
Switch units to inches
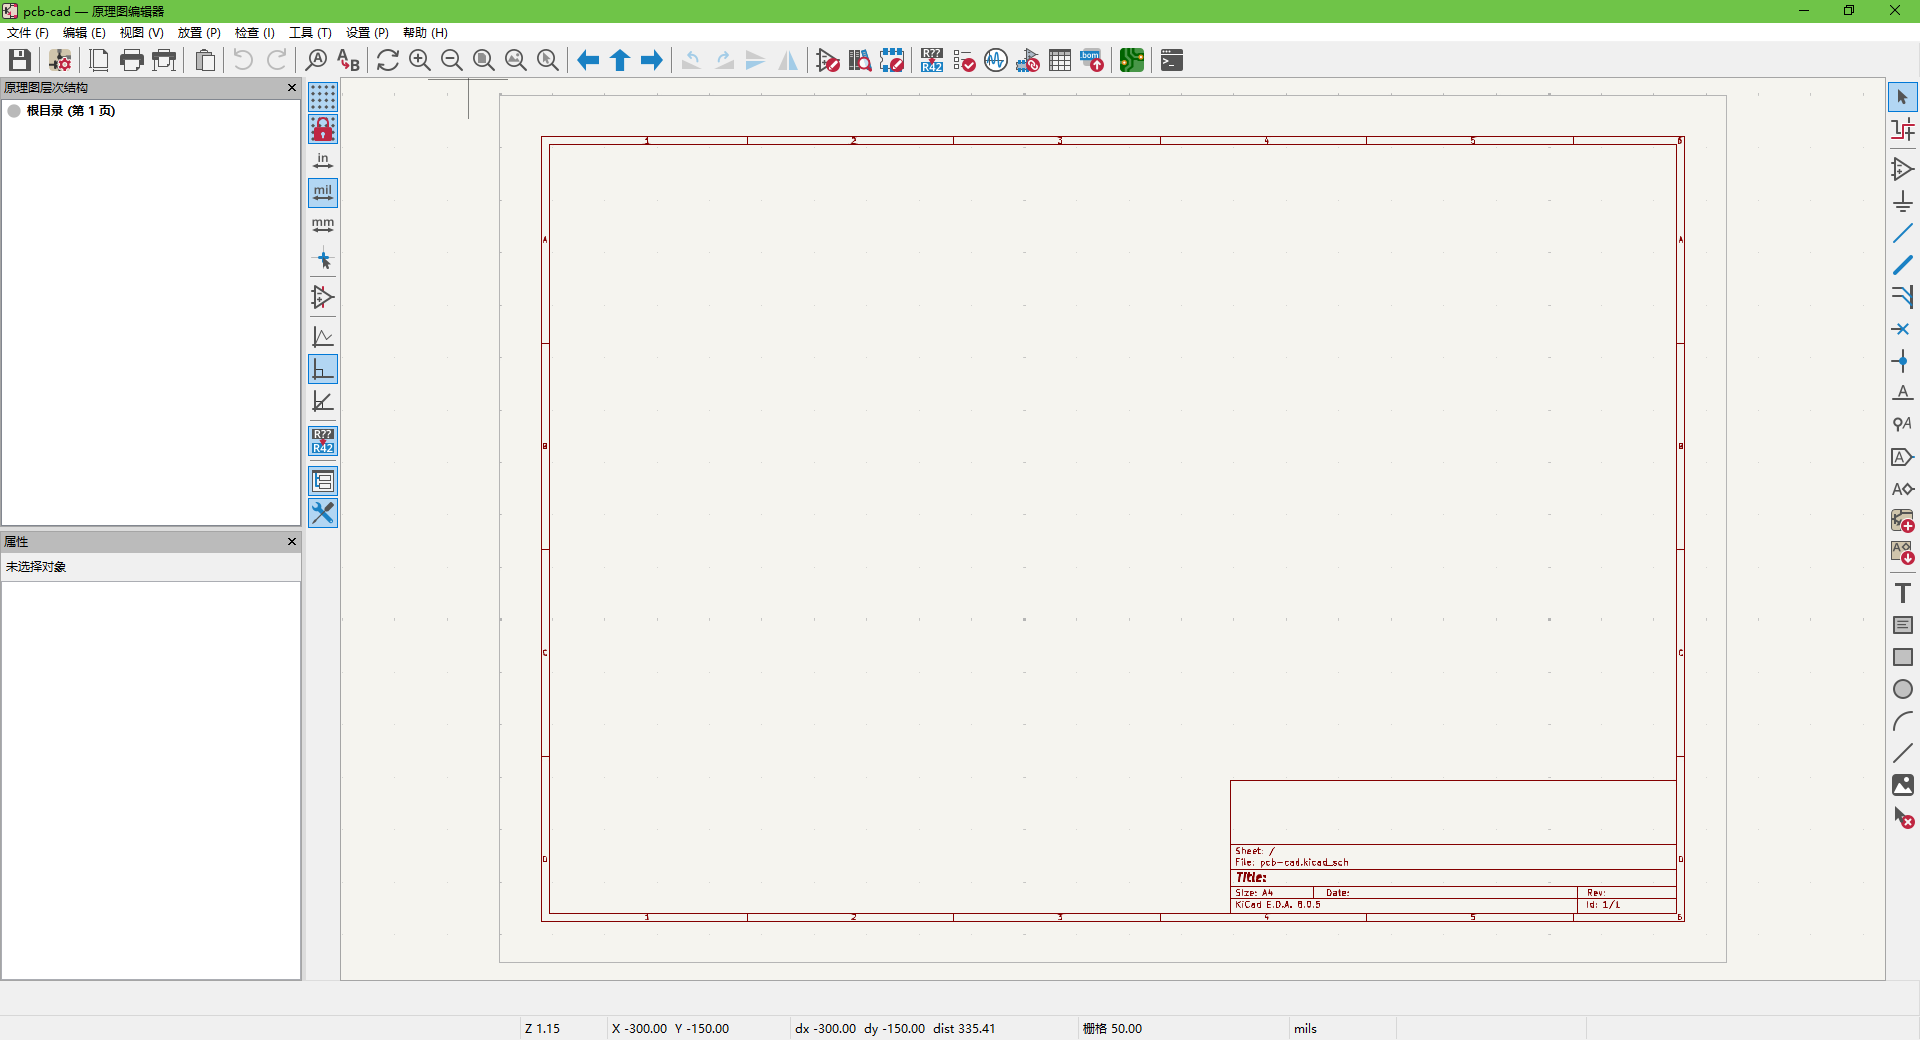pyautogui.click(x=323, y=161)
